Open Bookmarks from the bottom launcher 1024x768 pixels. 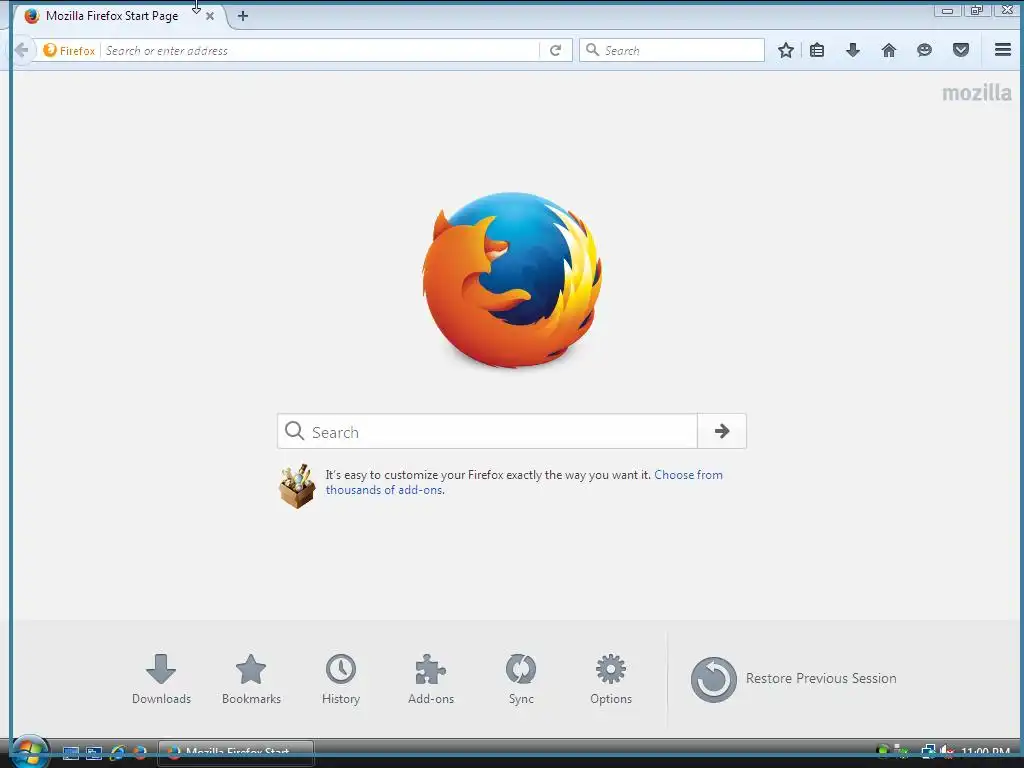coord(251,679)
